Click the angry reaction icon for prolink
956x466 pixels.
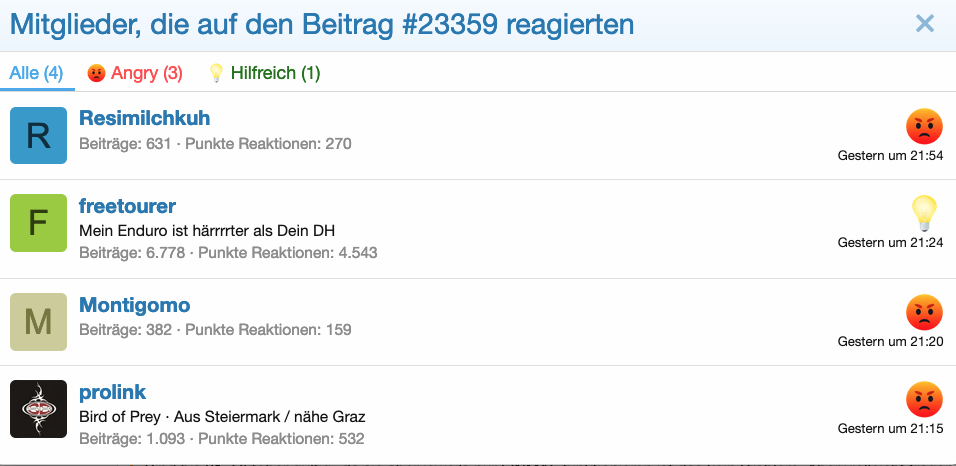pos(924,399)
